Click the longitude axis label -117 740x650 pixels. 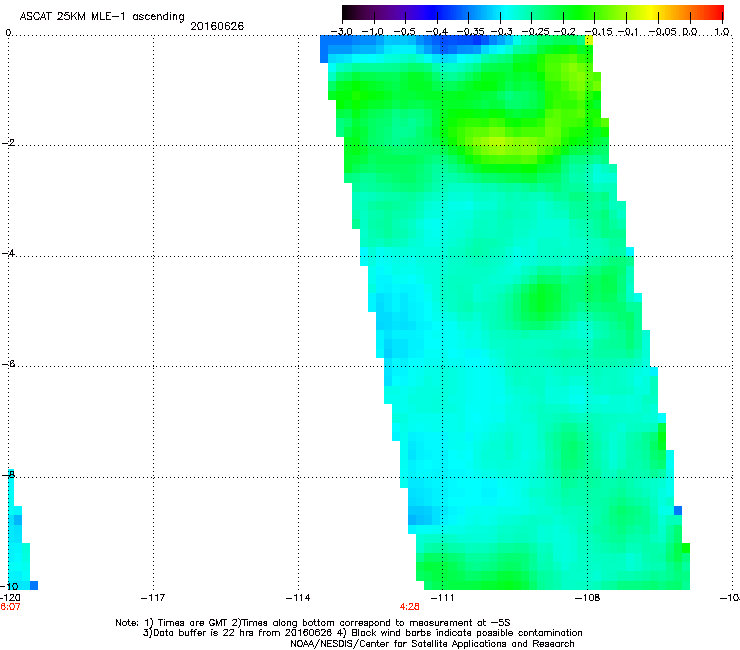click(x=153, y=598)
